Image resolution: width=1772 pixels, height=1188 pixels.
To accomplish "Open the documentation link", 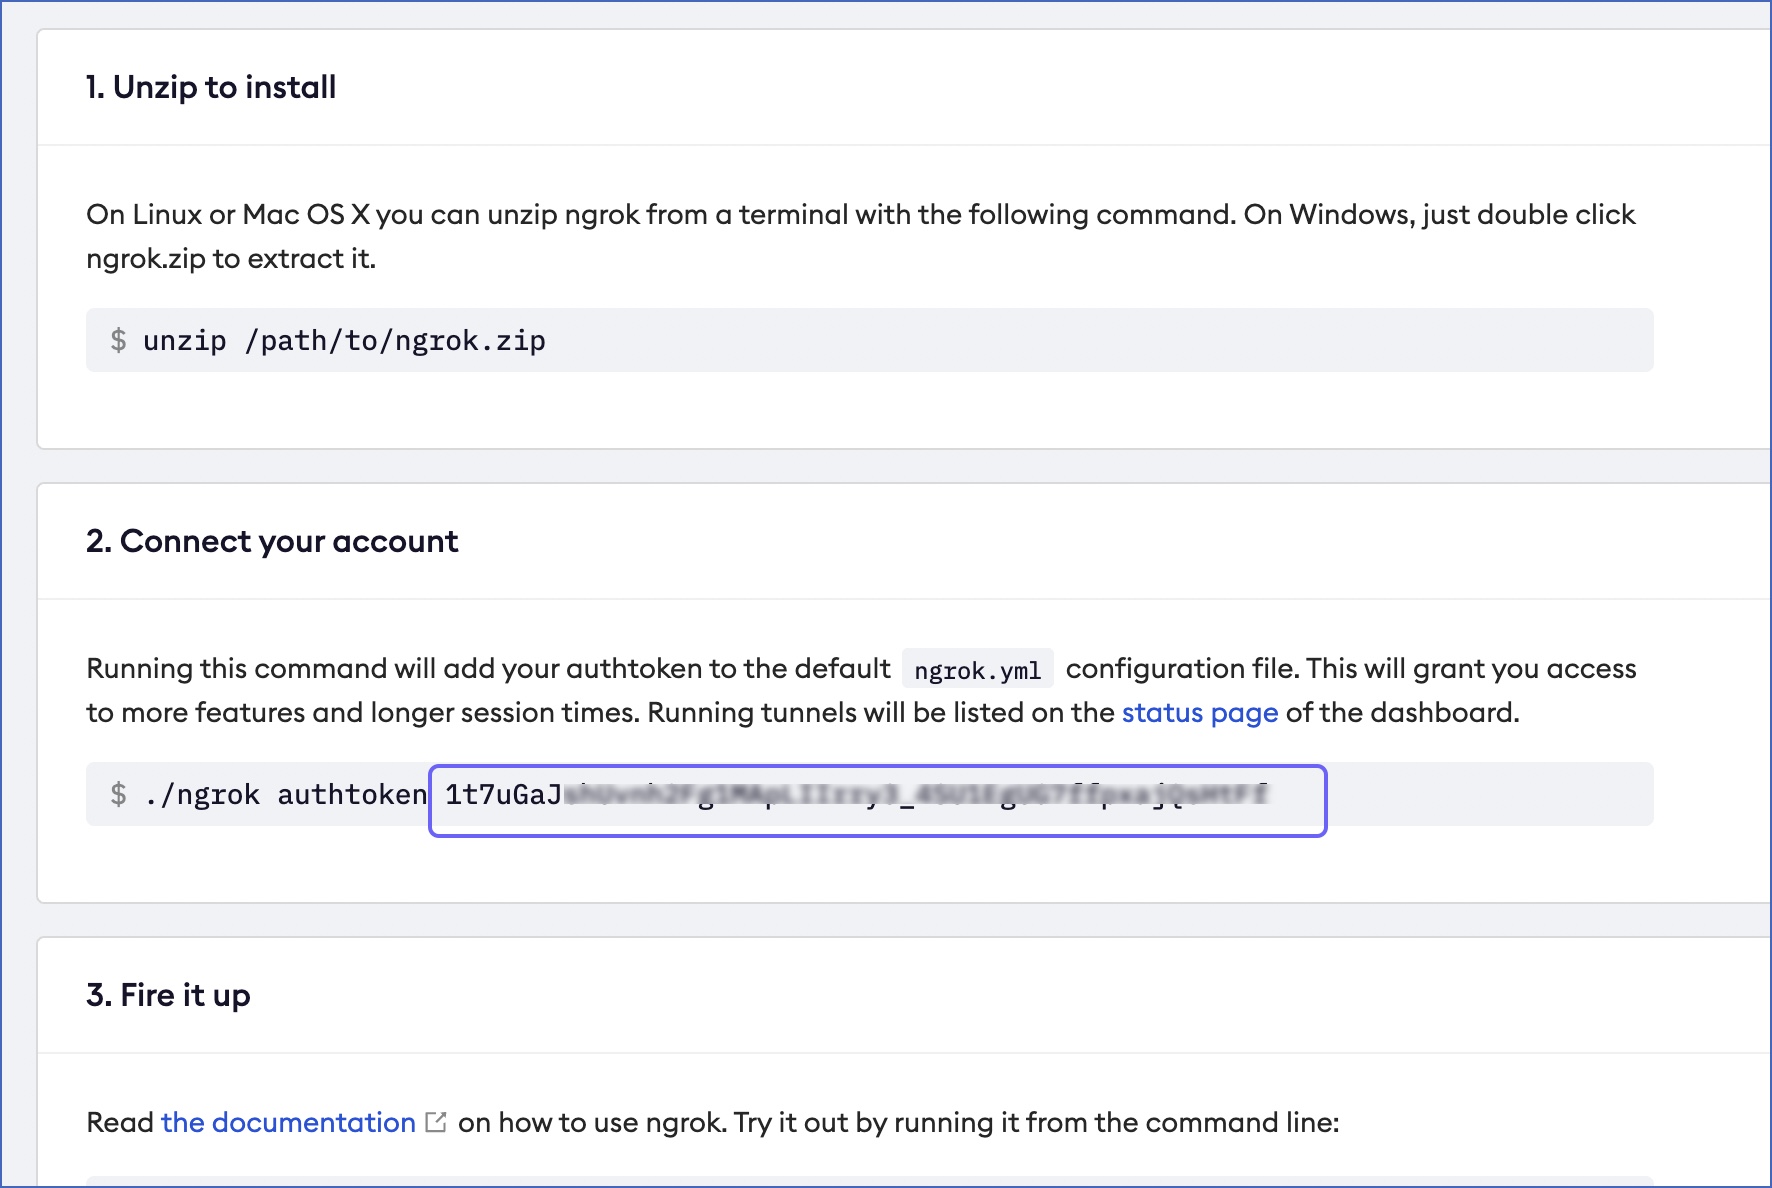I will (x=288, y=1123).
